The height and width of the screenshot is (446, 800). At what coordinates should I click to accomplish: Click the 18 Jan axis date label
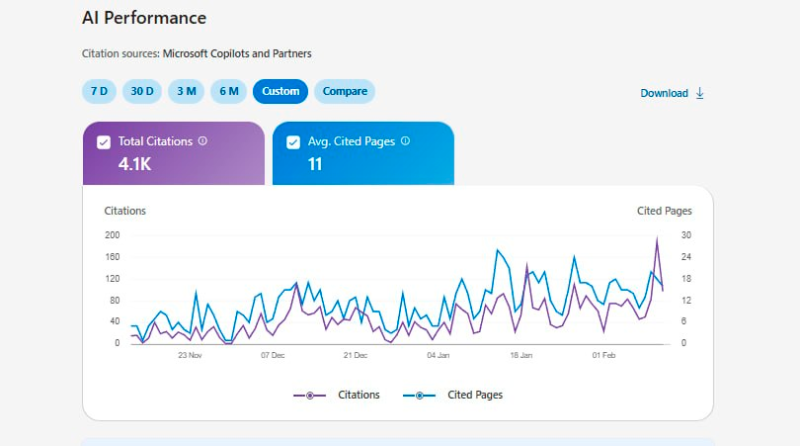[x=521, y=355]
